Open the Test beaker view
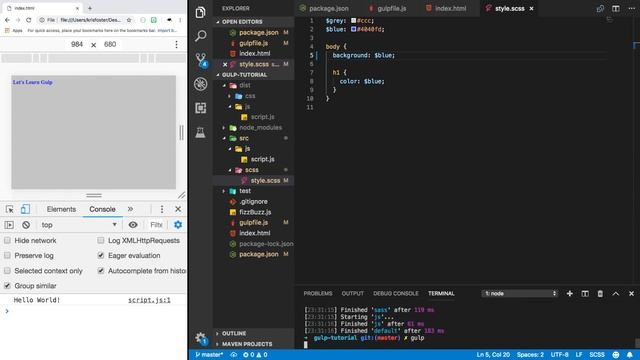The image size is (640, 360). tap(200, 132)
